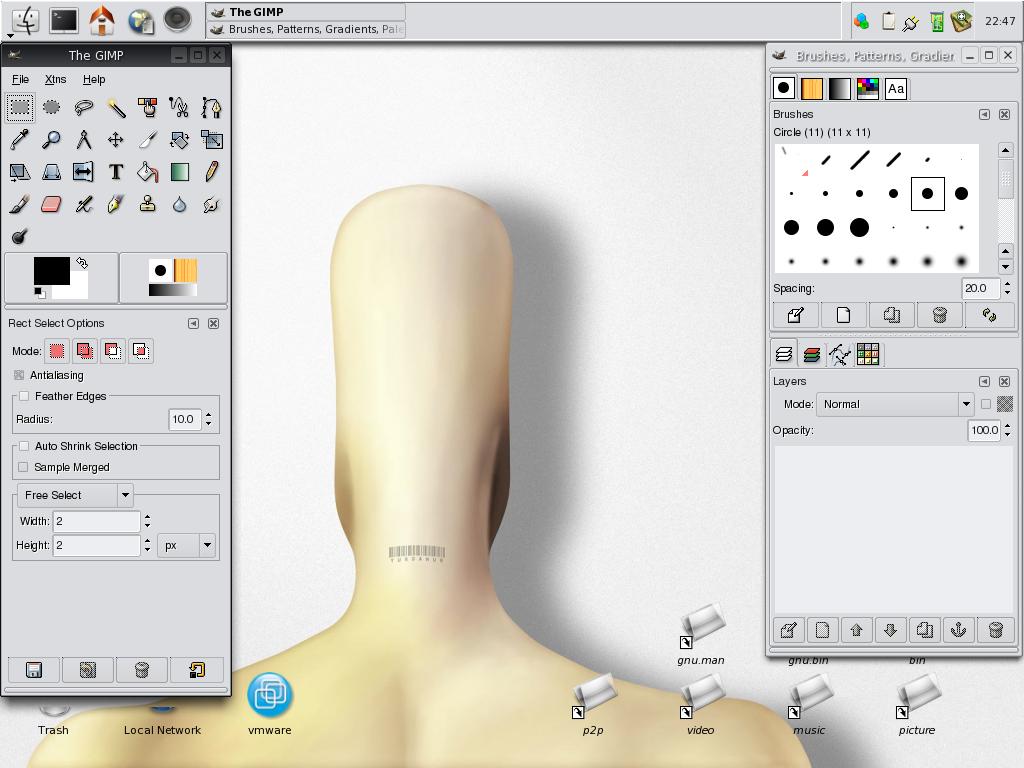Select the Scissors select tool
Viewport: 1024px width, 768px height.
tap(180, 107)
